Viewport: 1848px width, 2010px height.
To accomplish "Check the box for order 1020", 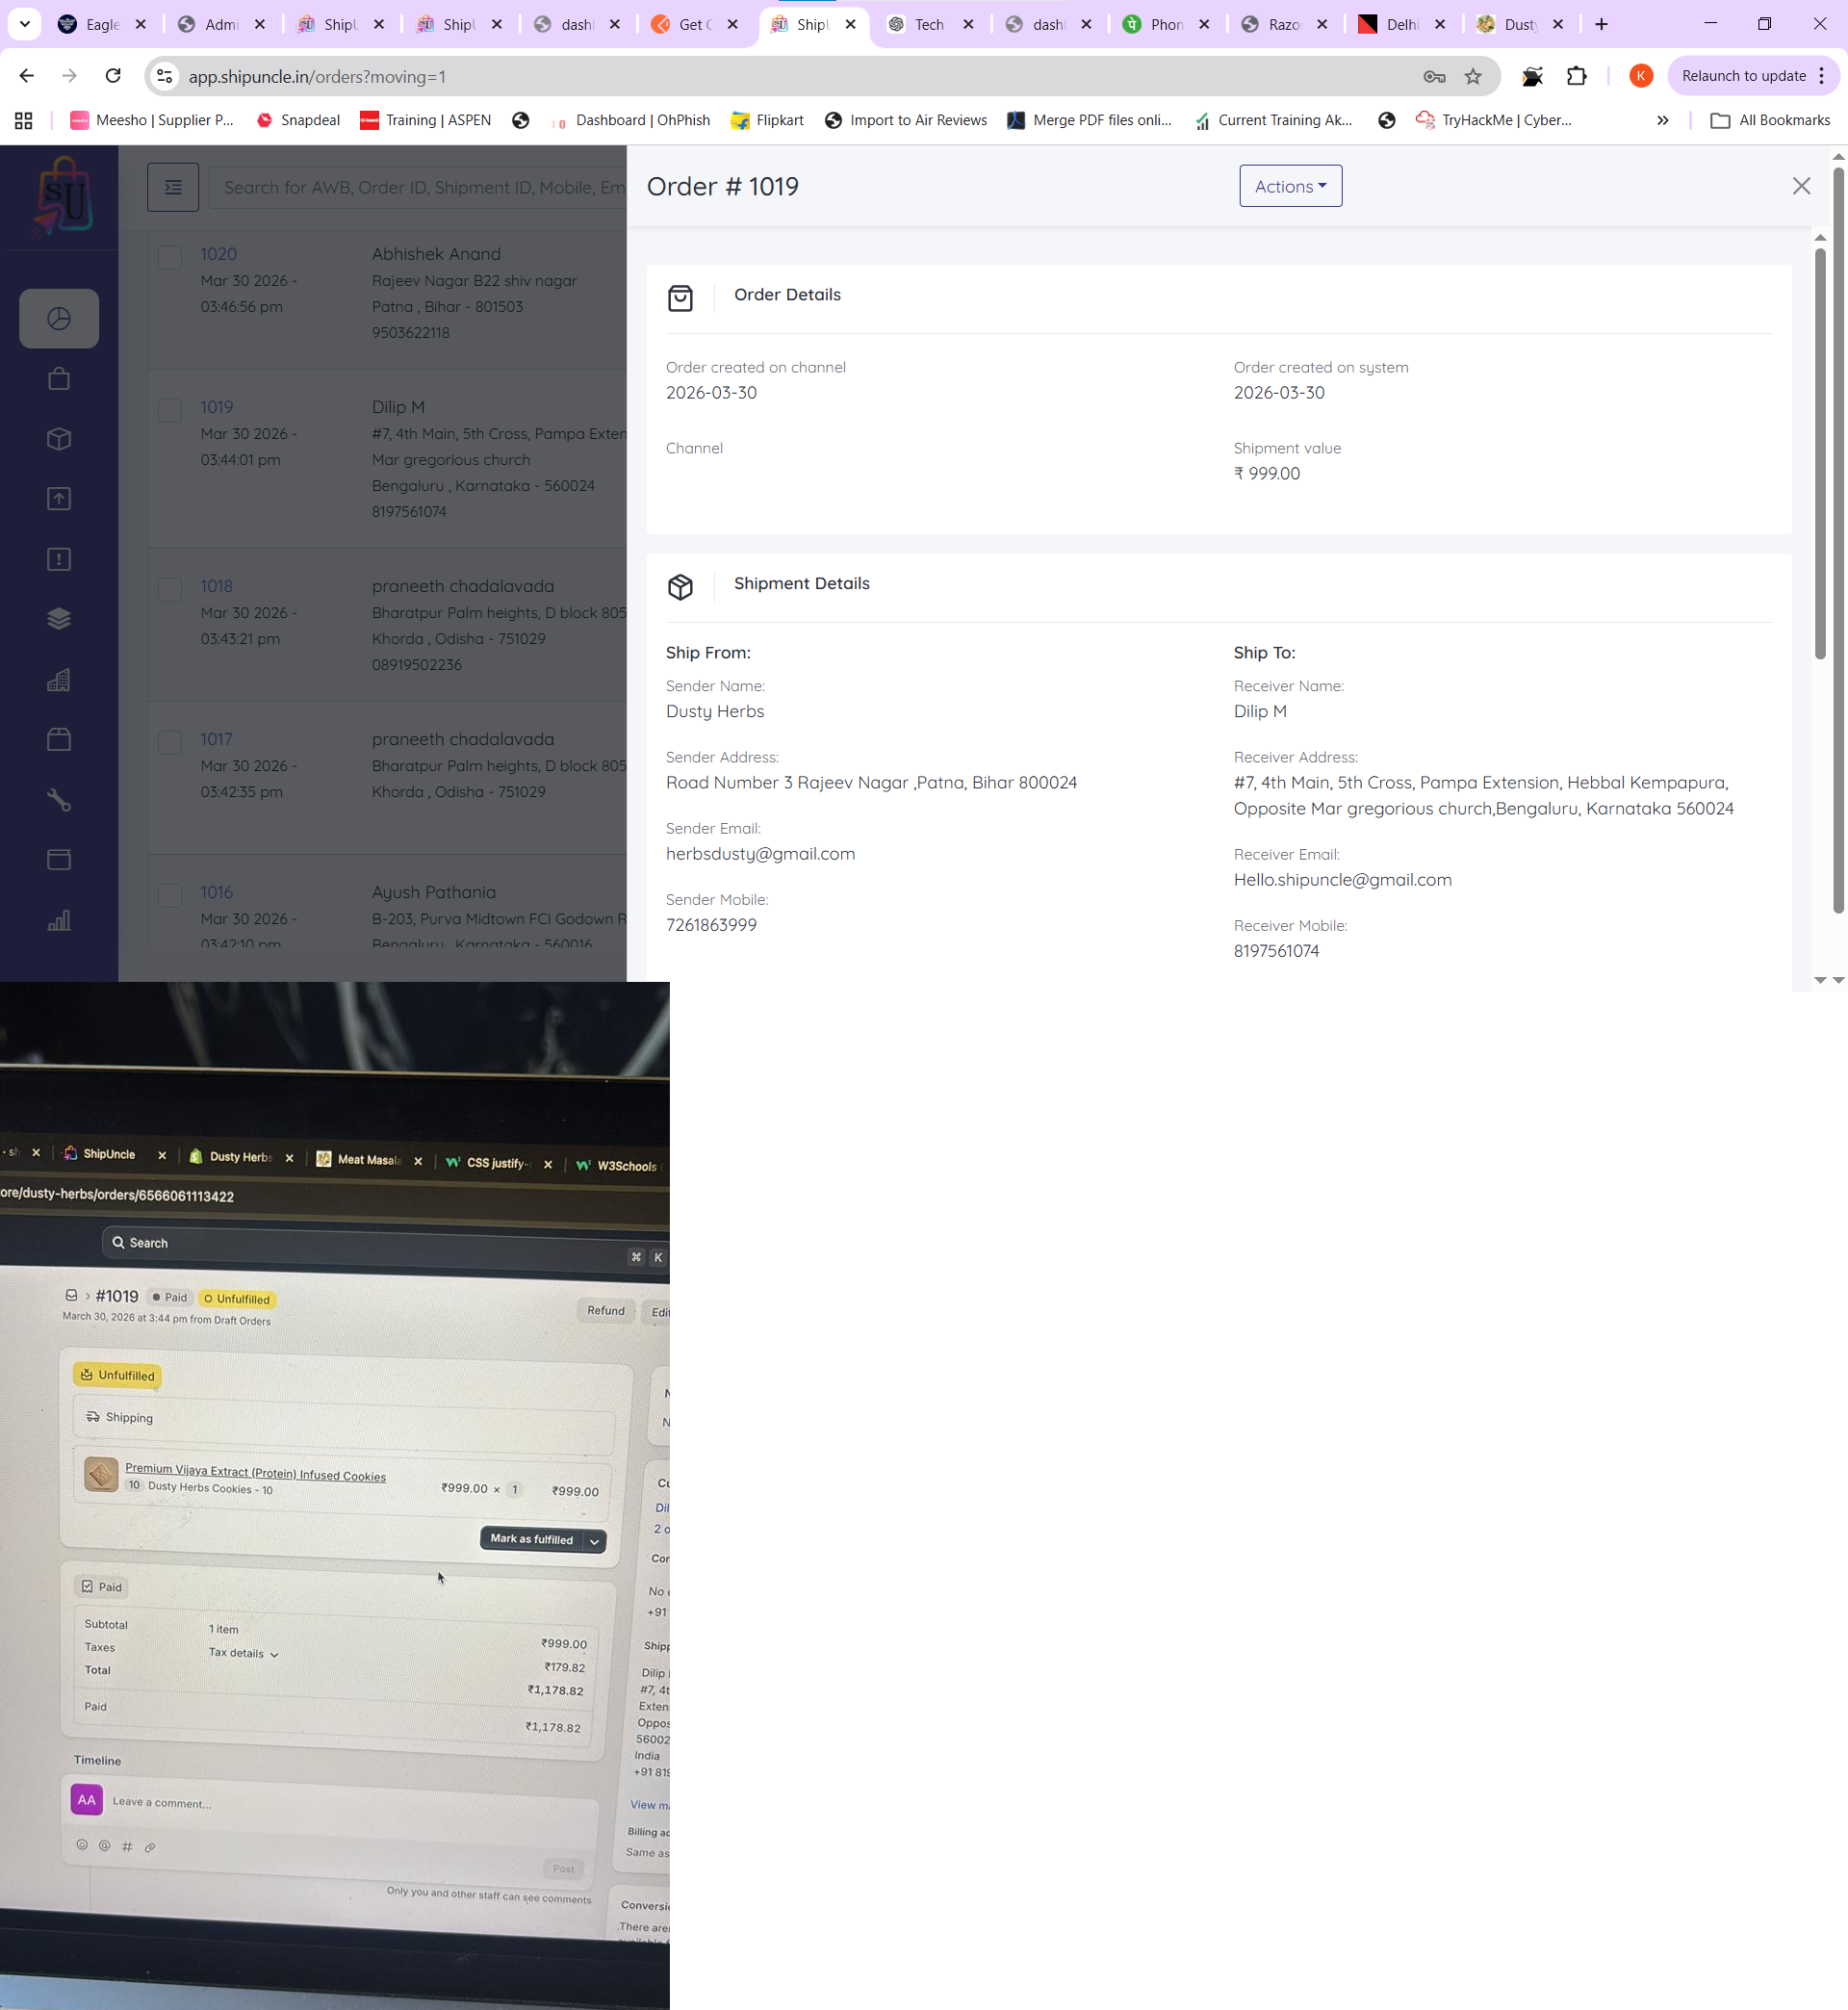I will [x=170, y=257].
